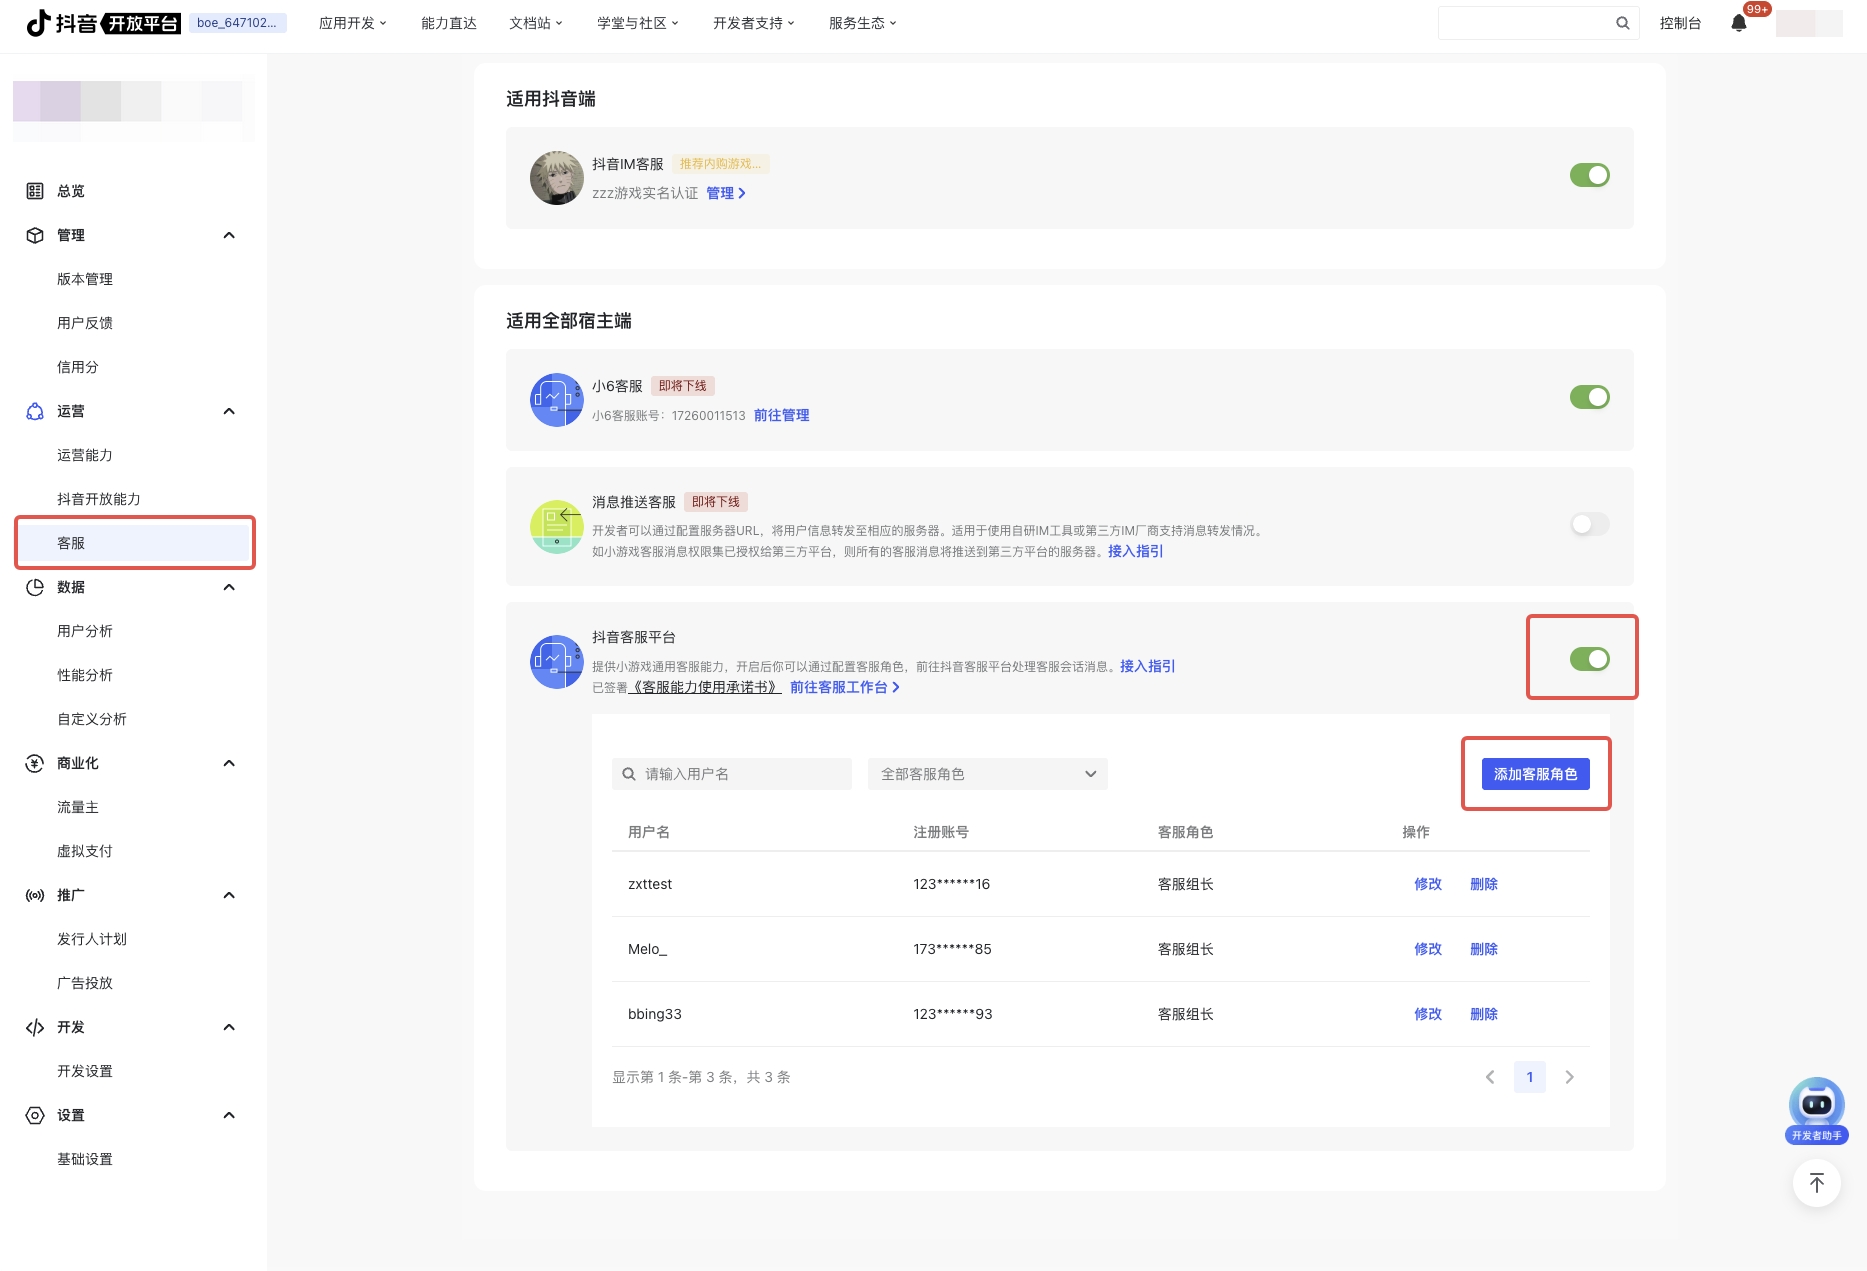
Task: Select 版本管理 in the sidebar
Action: (x=85, y=279)
